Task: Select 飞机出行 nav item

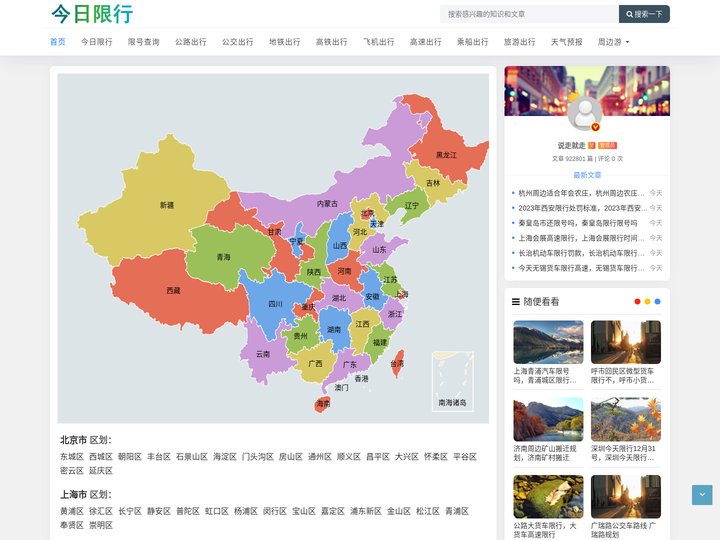Action: click(x=378, y=42)
